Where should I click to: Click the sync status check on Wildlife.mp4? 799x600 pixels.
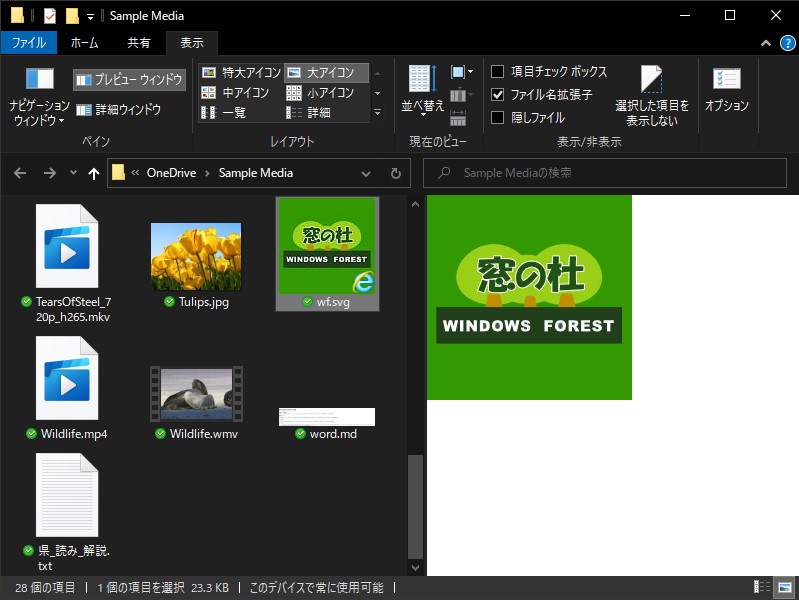pyautogui.click(x=32, y=433)
